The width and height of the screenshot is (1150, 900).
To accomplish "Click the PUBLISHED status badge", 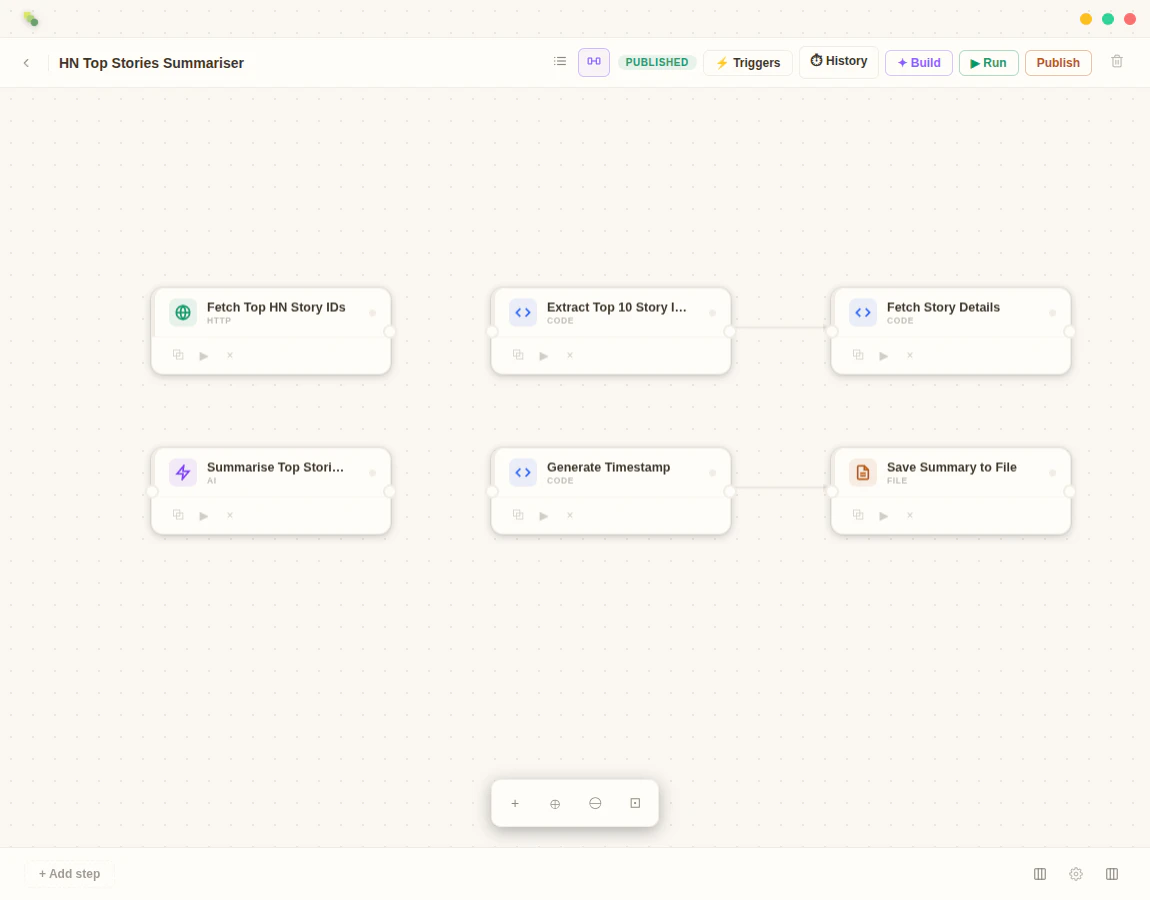I will click(656, 62).
